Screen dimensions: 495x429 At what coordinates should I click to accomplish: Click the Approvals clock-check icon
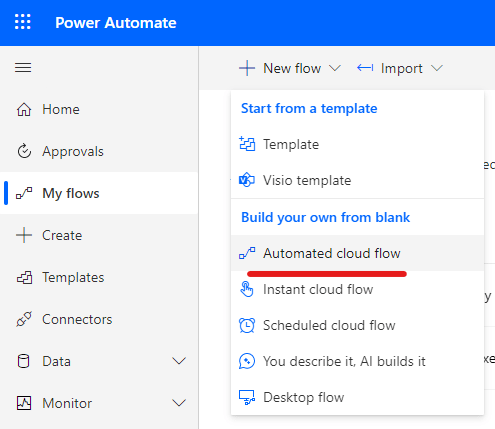[x=24, y=151]
